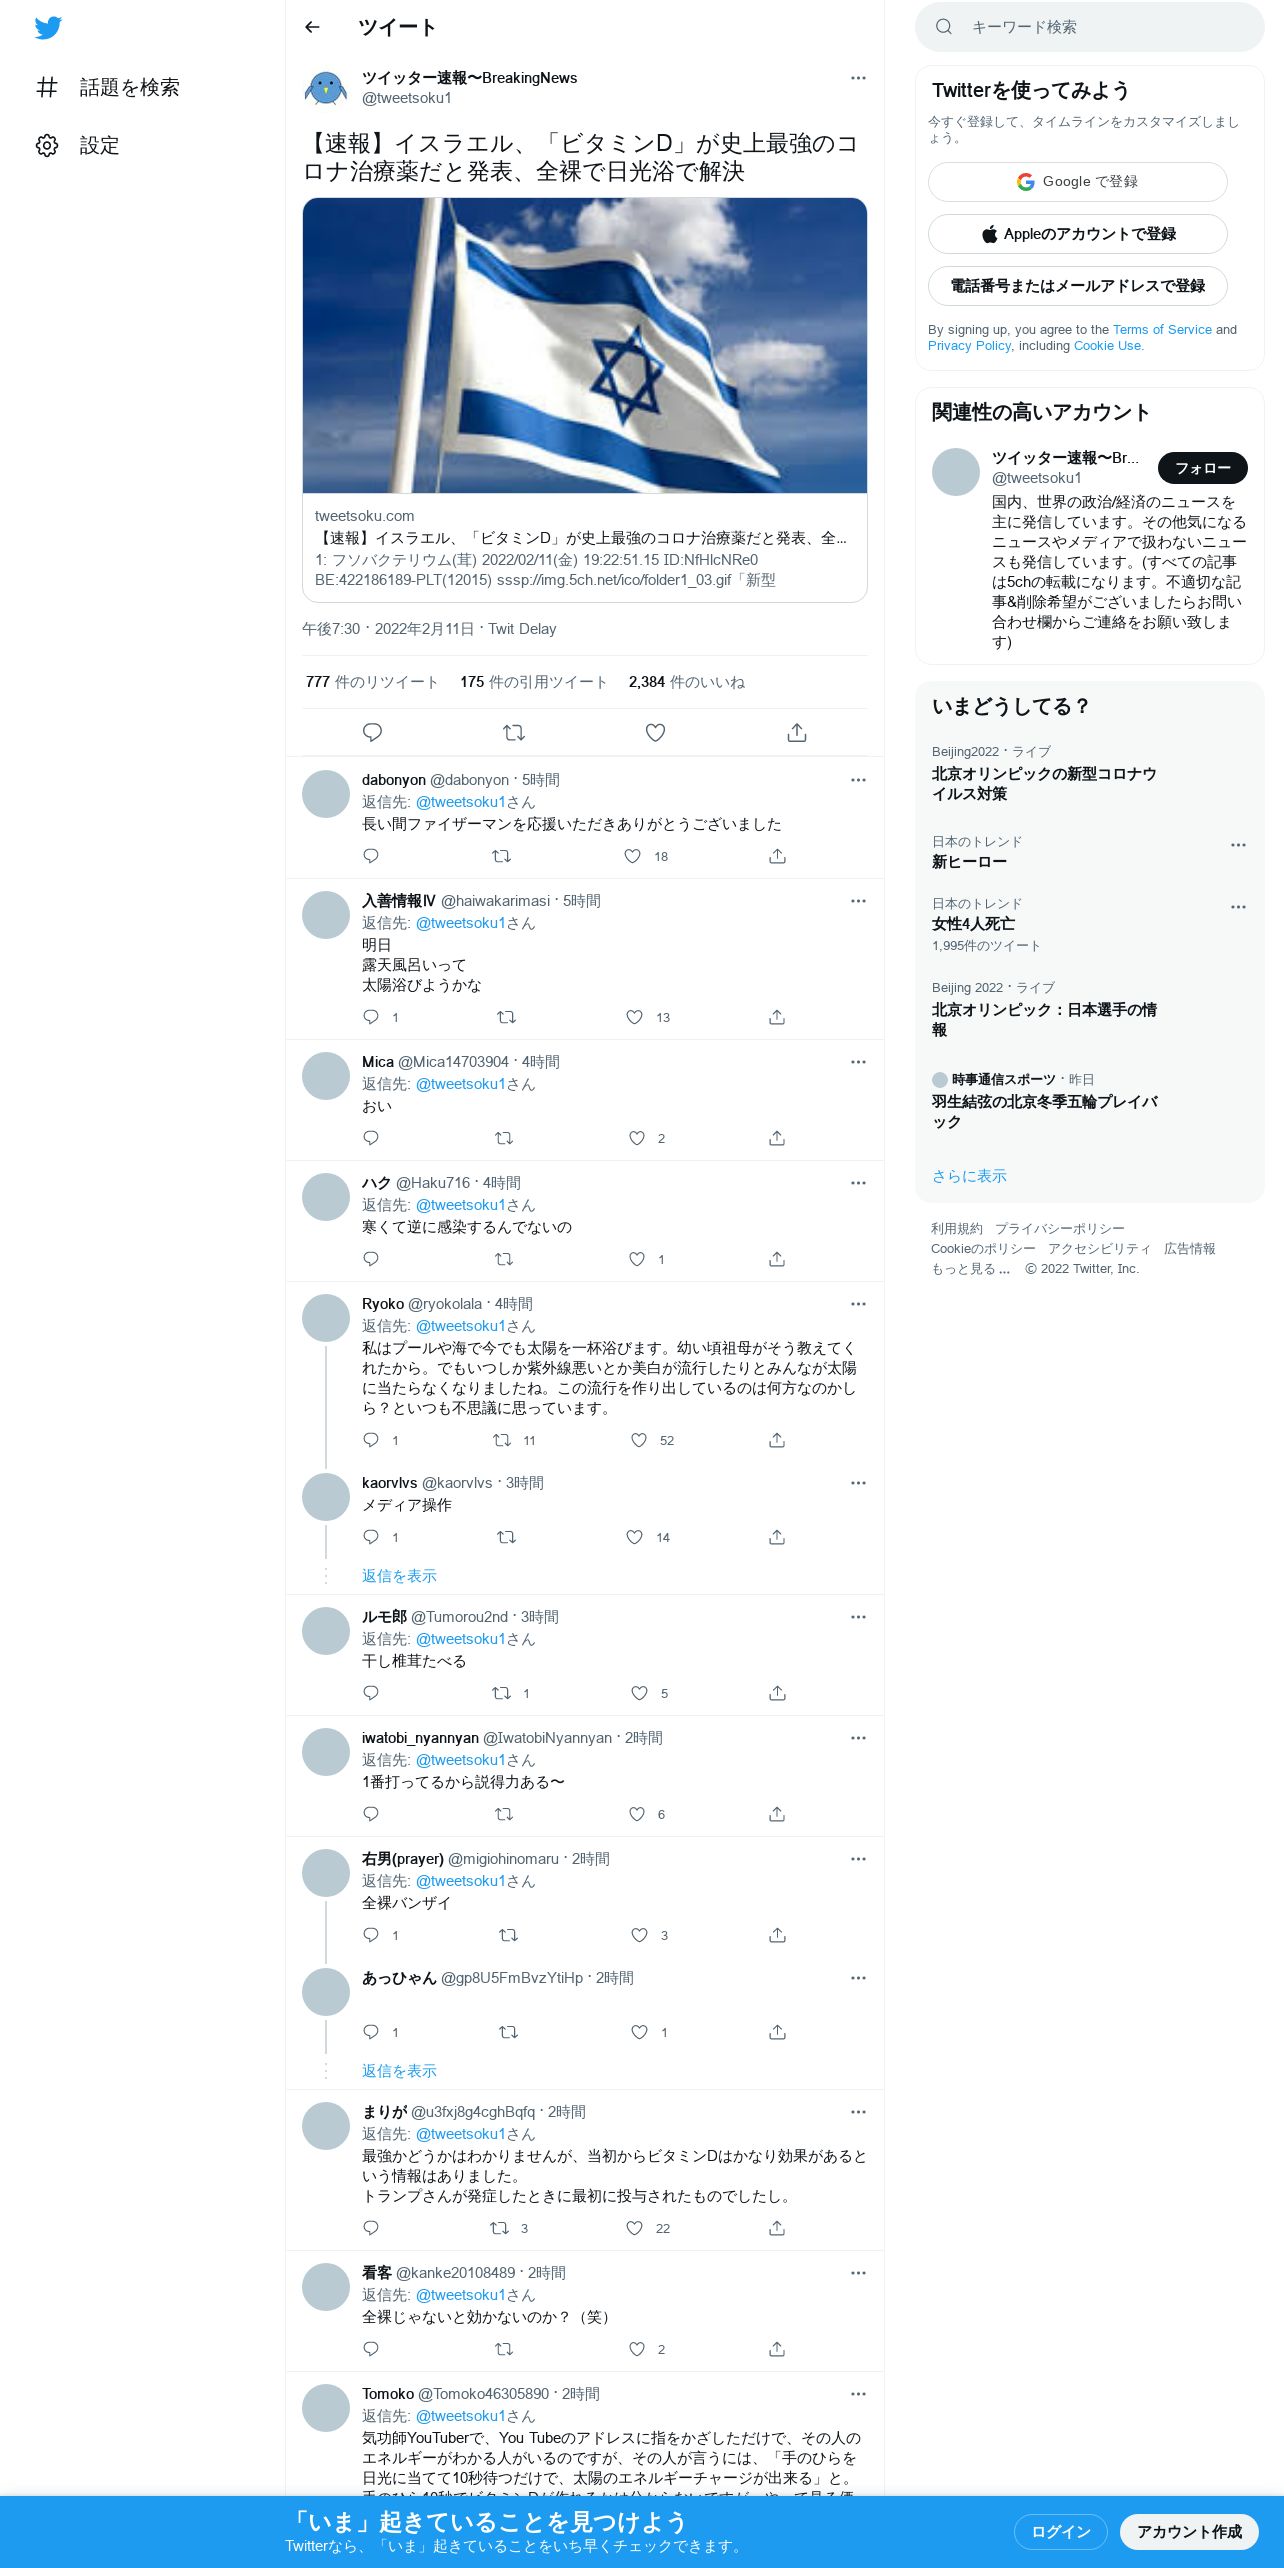Follow ツイッター速報 with フォロー button
The width and height of the screenshot is (1284, 2568).
tap(1202, 468)
